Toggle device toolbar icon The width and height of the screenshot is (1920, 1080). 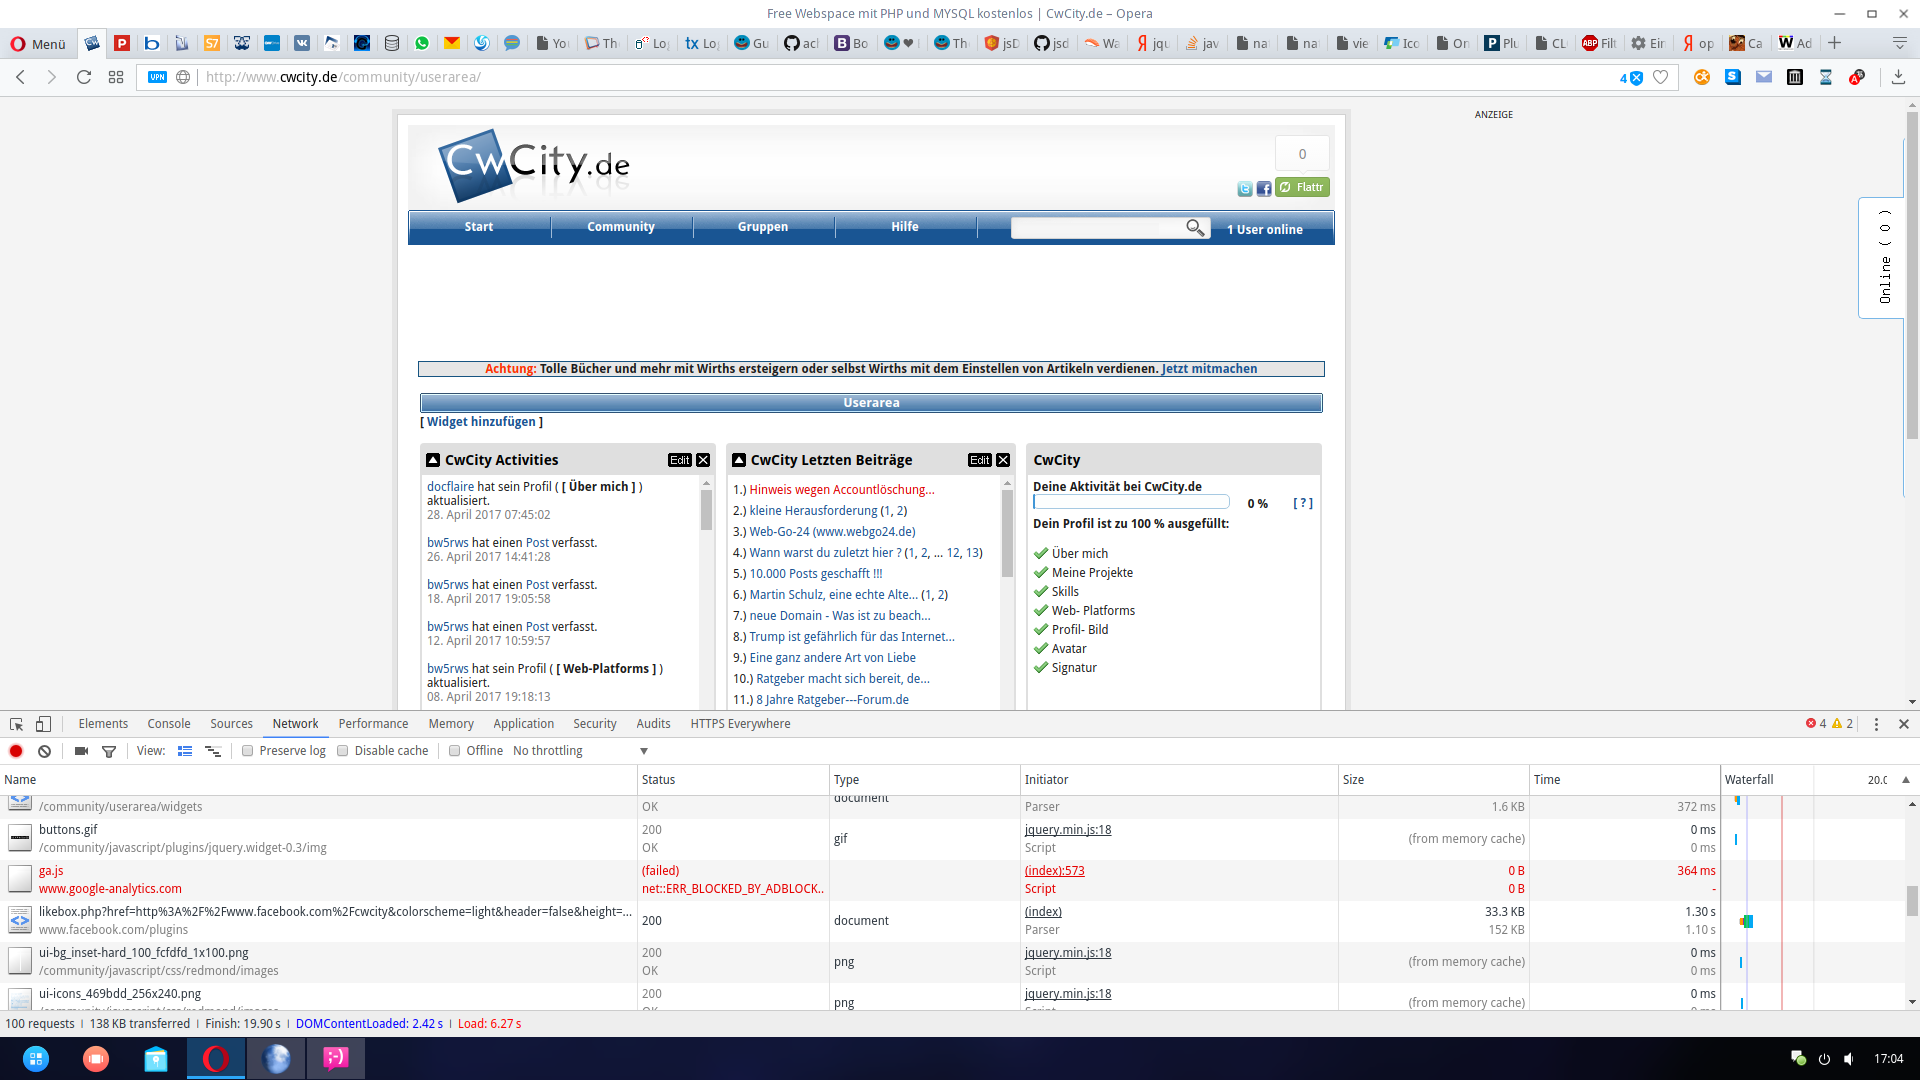point(43,724)
